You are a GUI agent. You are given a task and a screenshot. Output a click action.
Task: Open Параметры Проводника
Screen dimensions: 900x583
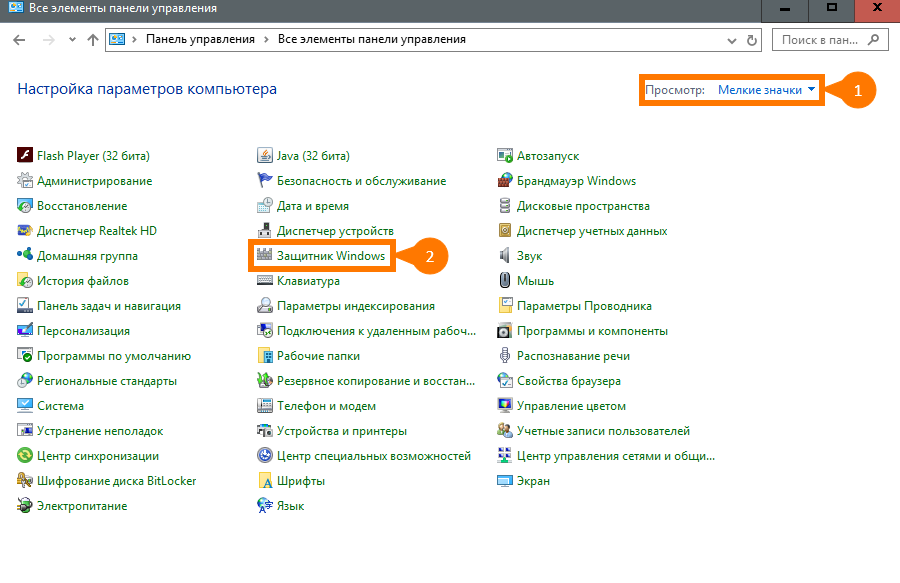[x=584, y=306]
